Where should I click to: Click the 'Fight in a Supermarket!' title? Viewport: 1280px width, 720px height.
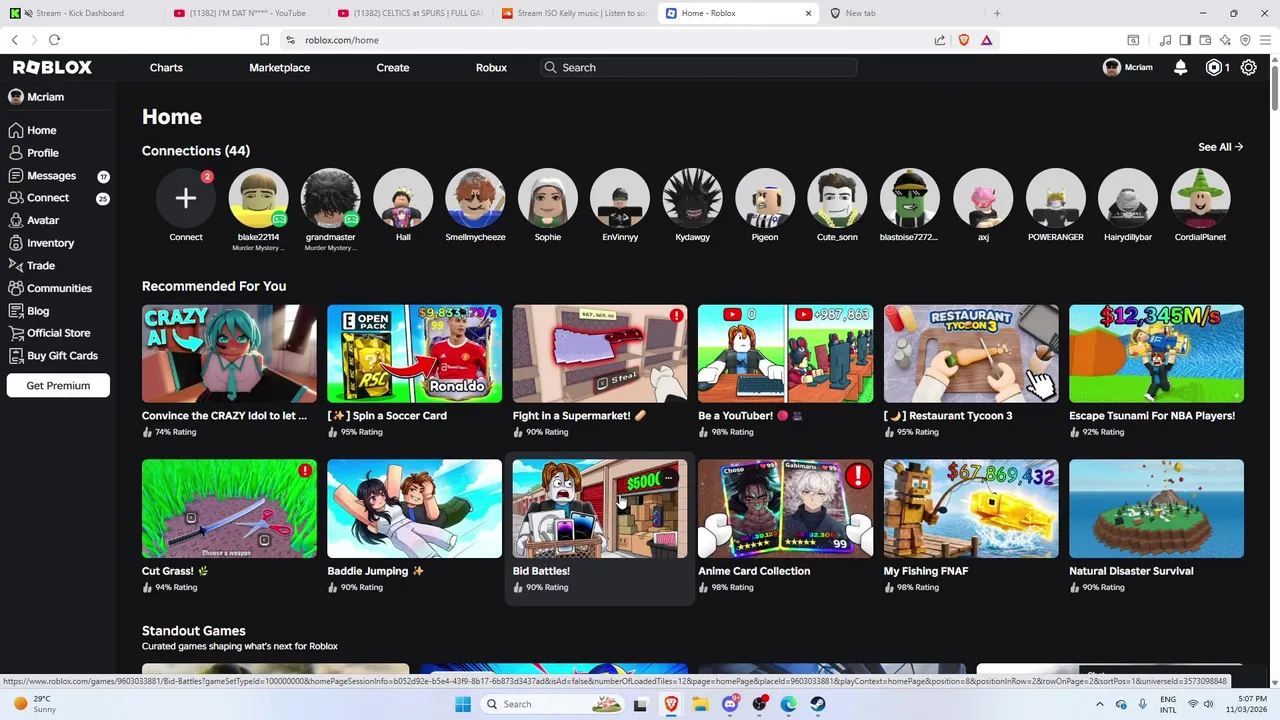tap(580, 416)
